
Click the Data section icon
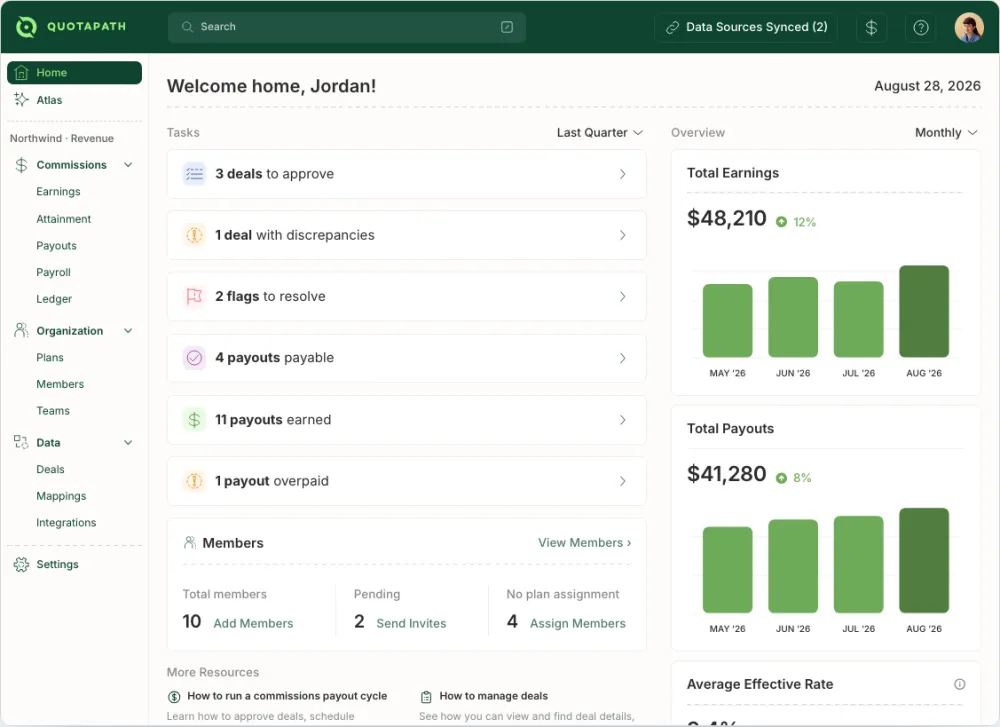(x=21, y=442)
